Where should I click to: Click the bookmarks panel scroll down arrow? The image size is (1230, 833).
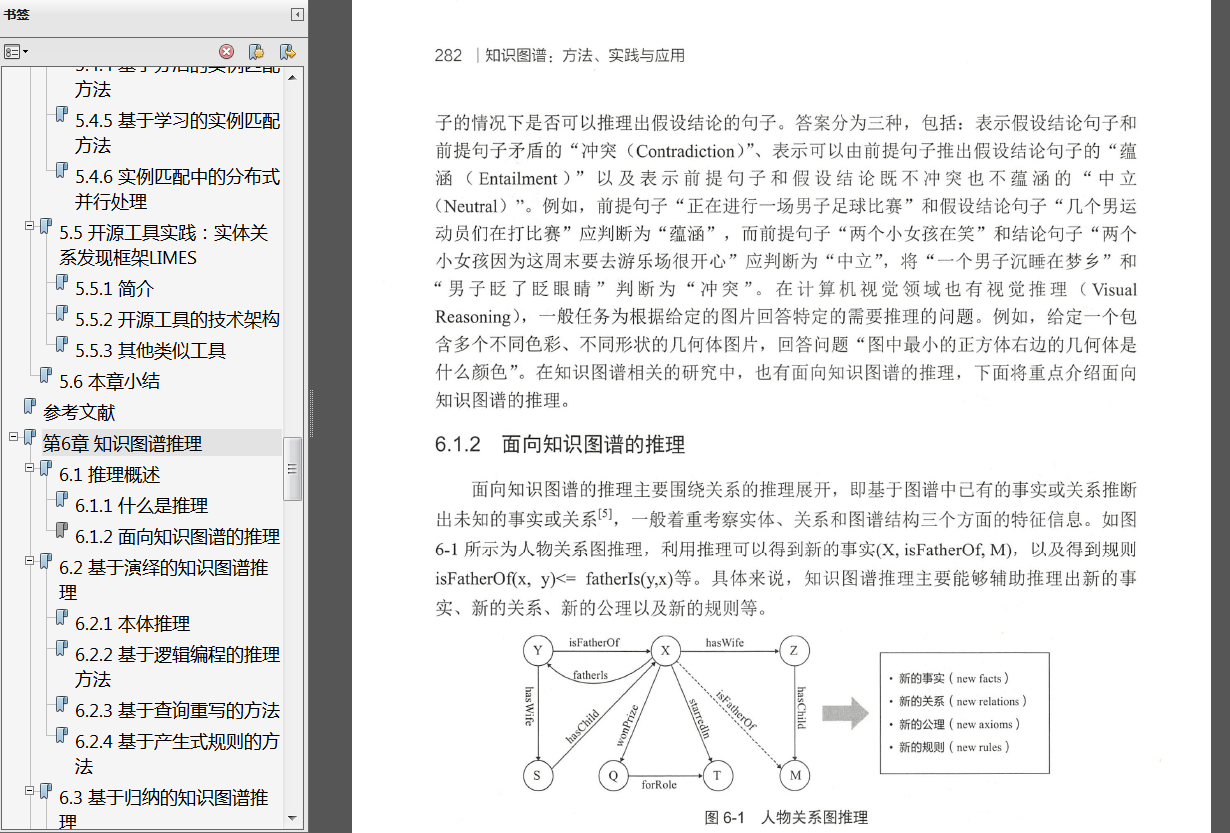[x=293, y=817]
